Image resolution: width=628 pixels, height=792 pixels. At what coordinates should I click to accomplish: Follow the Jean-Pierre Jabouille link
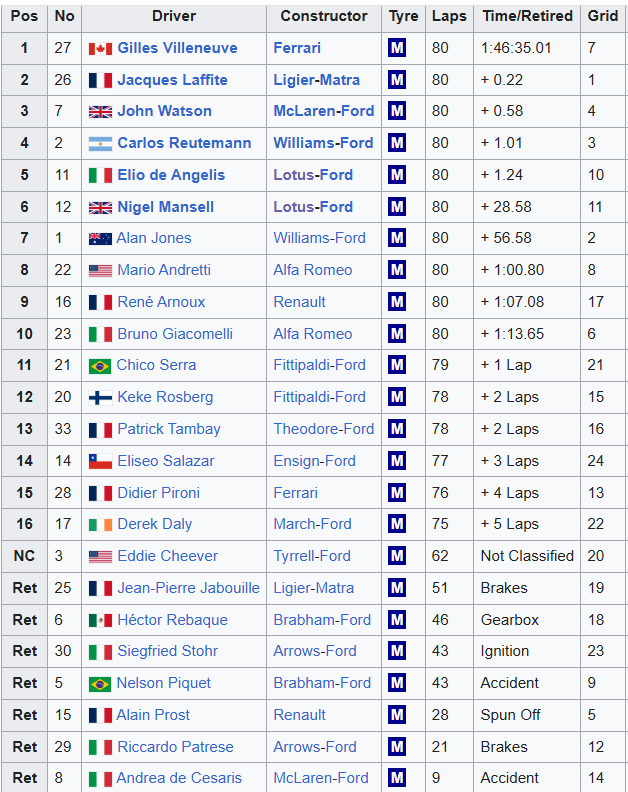188,587
